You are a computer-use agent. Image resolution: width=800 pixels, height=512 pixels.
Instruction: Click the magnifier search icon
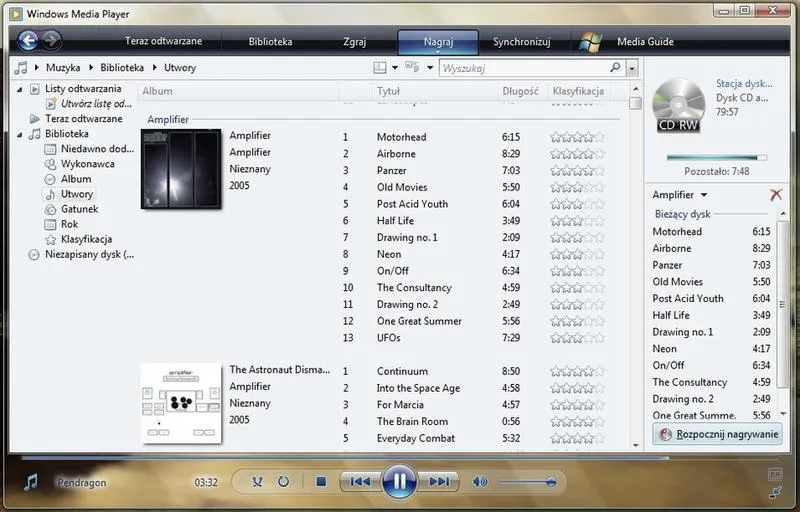(615, 67)
